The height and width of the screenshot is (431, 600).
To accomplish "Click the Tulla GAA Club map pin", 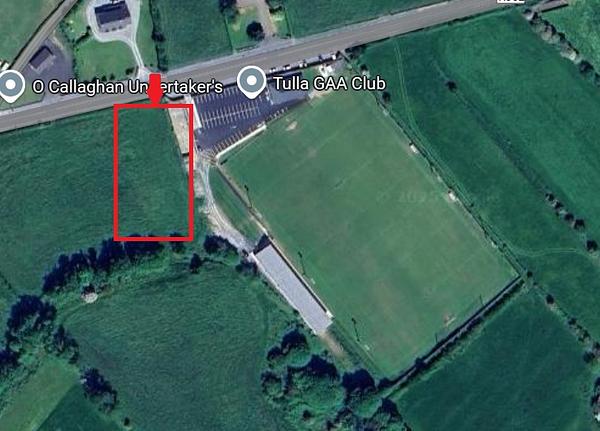I will coord(251,82).
